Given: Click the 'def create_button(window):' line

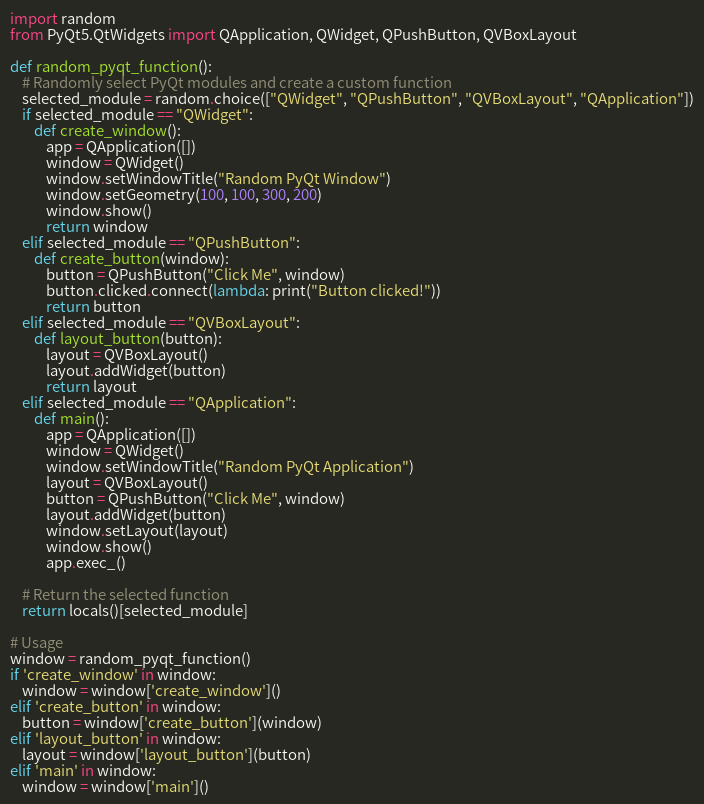Looking at the screenshot, I should (131, 259).
